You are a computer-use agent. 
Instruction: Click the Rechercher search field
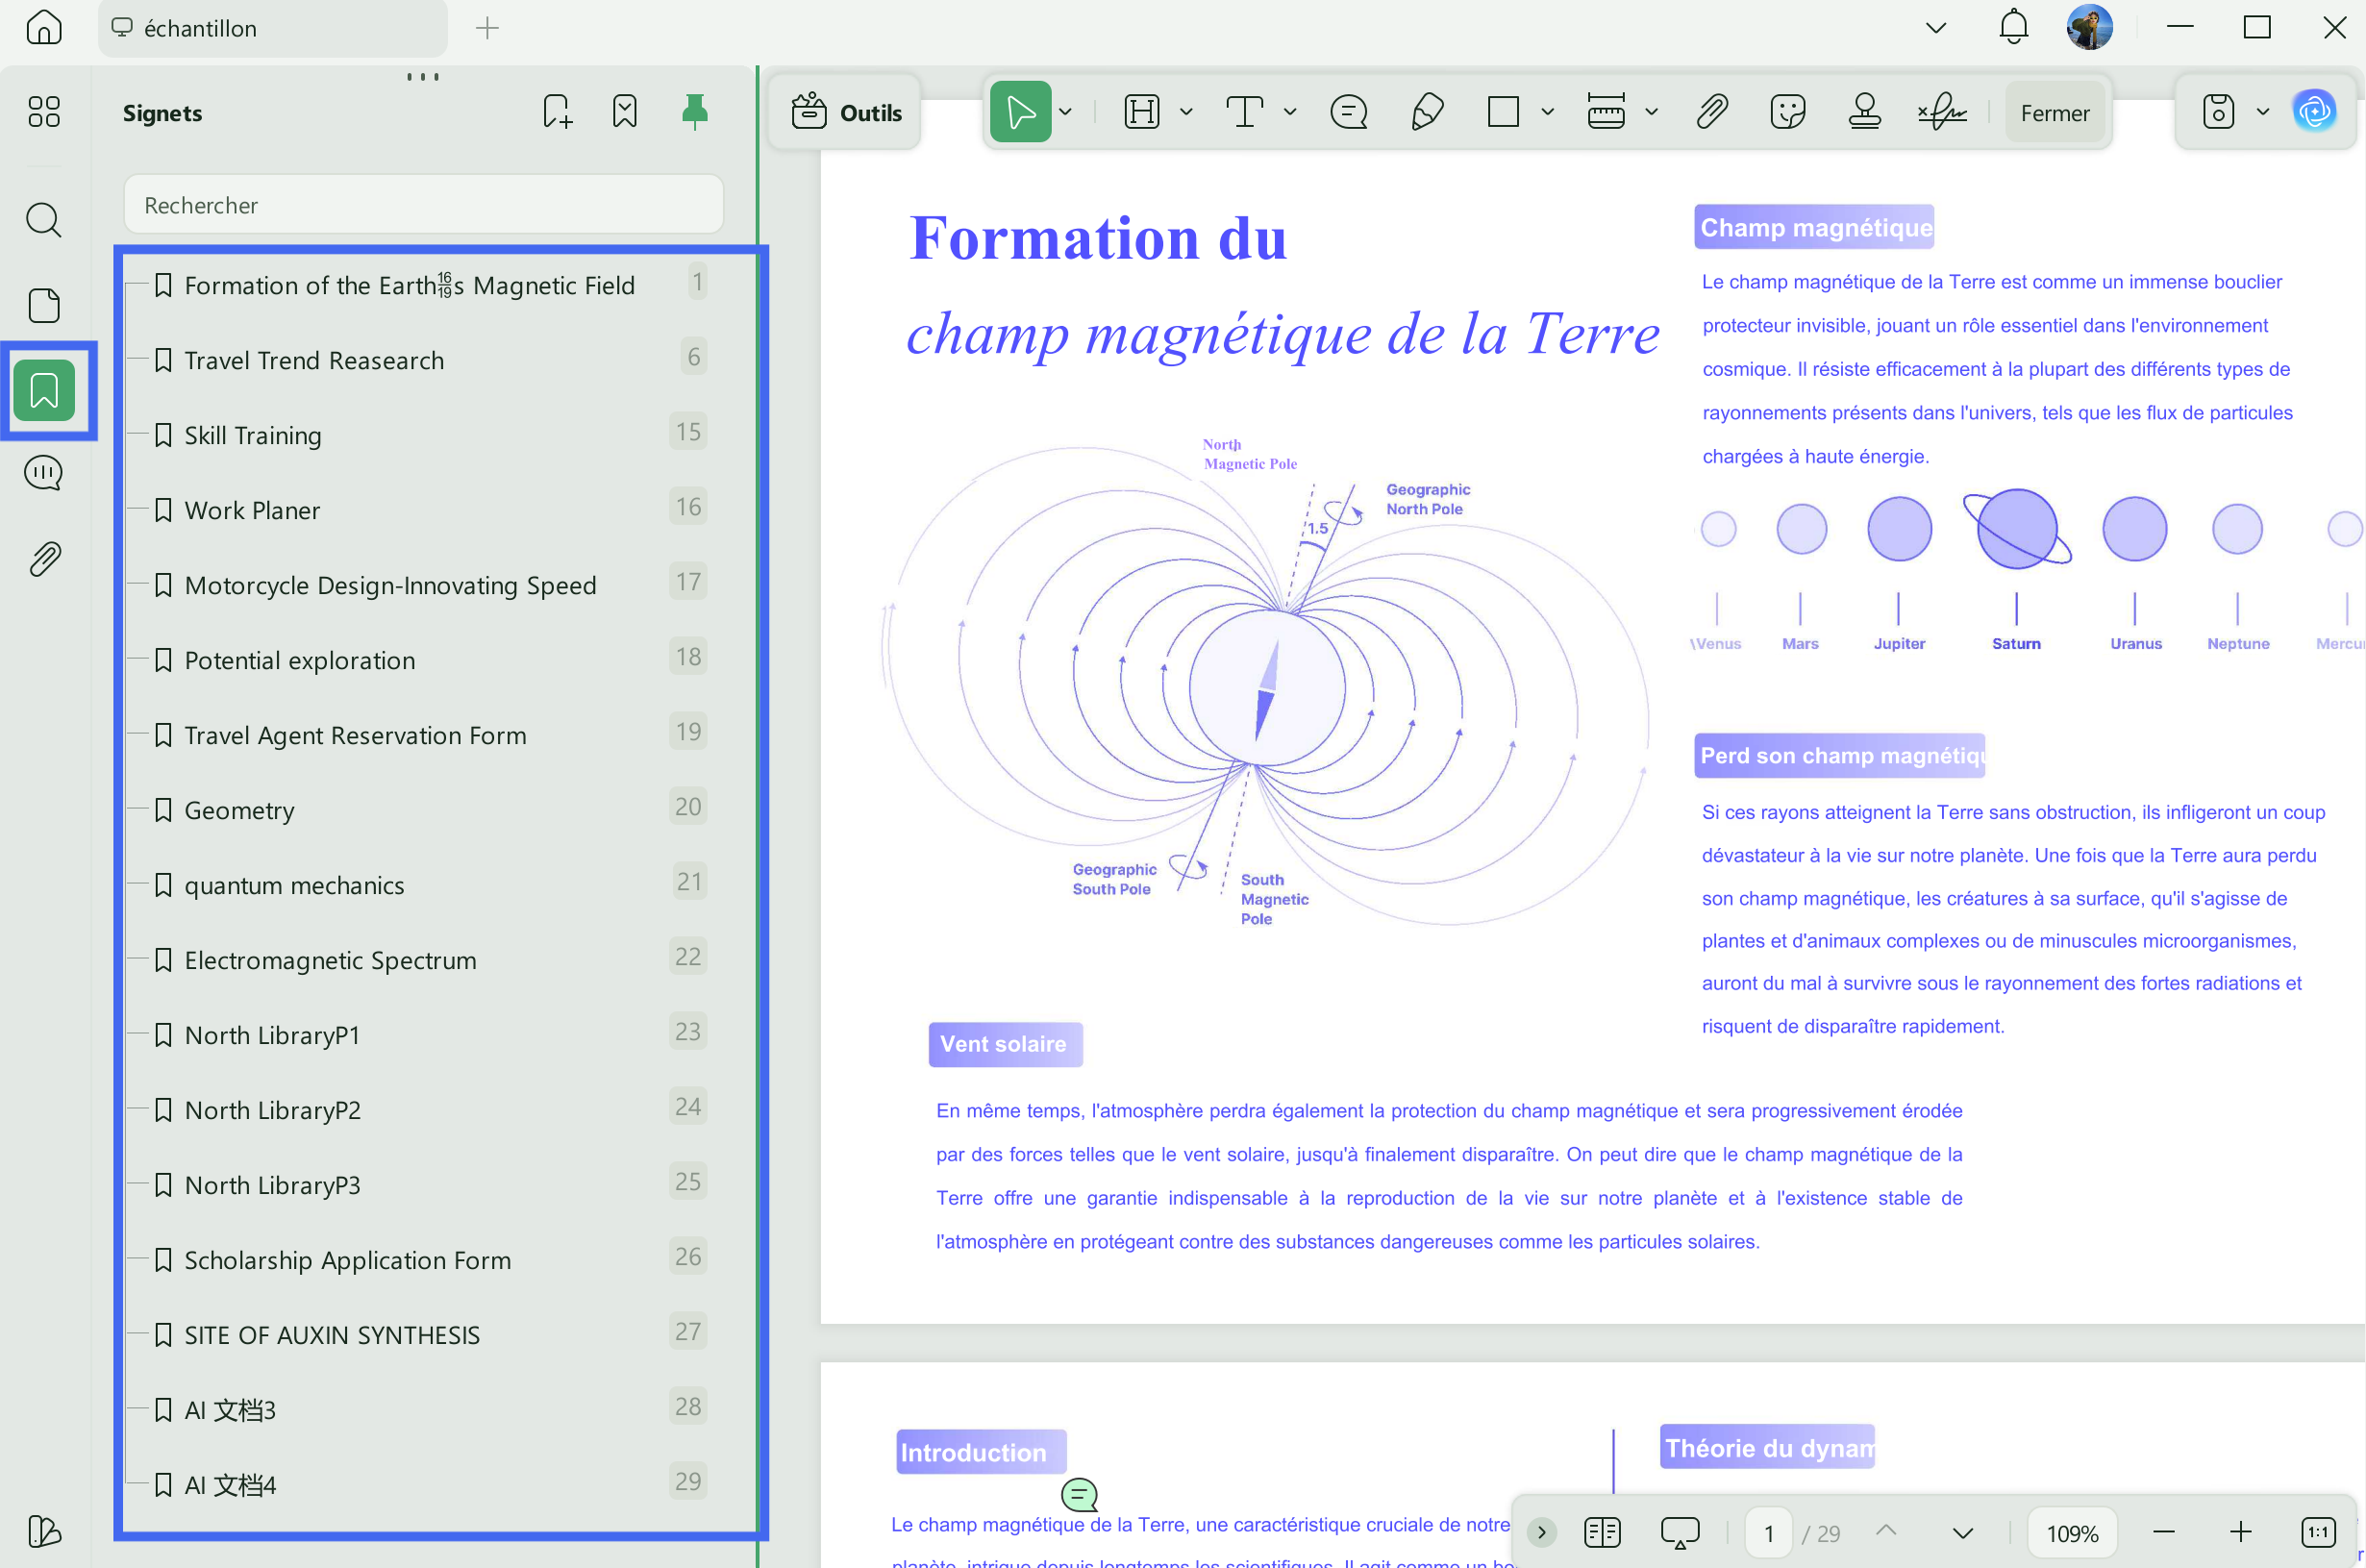pyautogui.click(x=423, y=205)
